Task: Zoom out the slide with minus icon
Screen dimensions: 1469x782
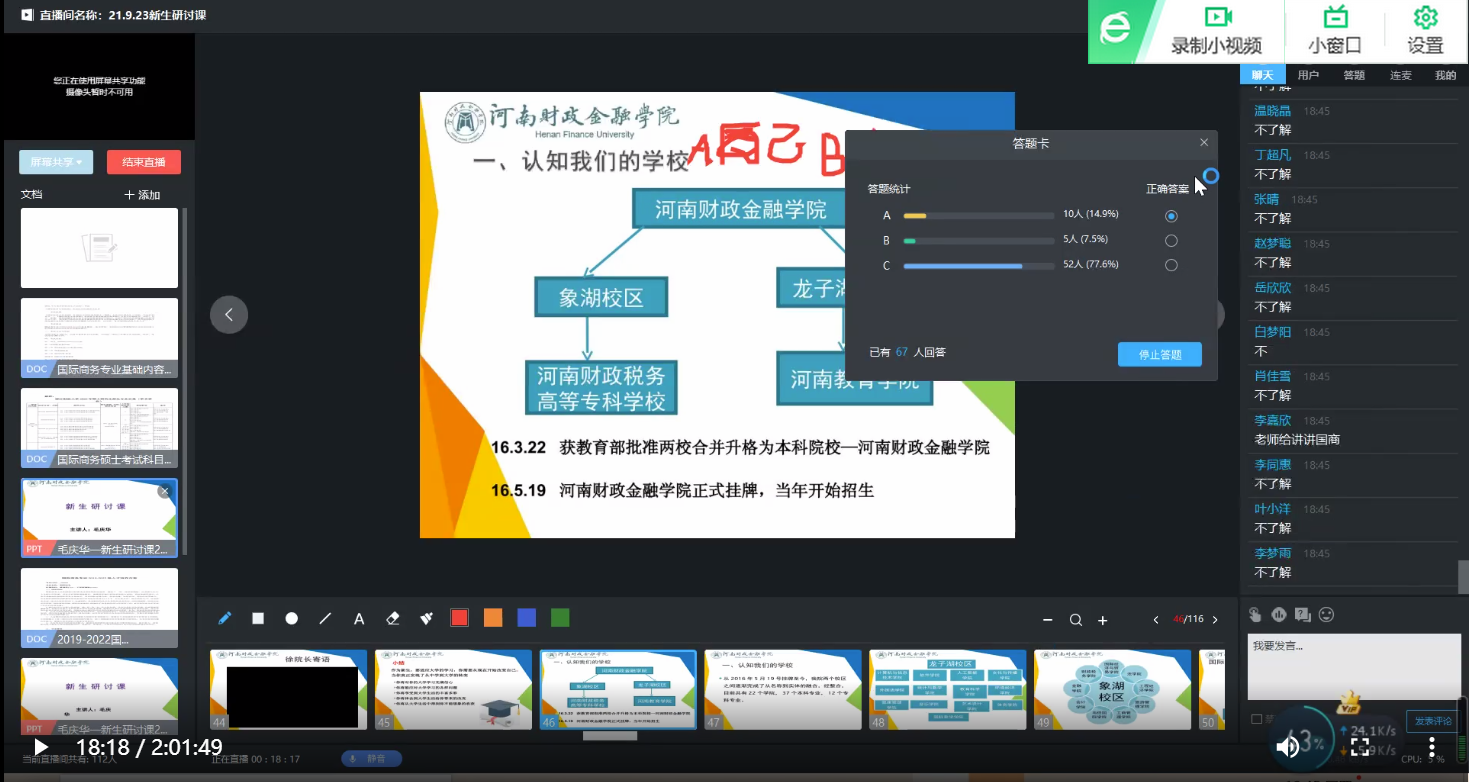Action: [x=1048, y=620]
